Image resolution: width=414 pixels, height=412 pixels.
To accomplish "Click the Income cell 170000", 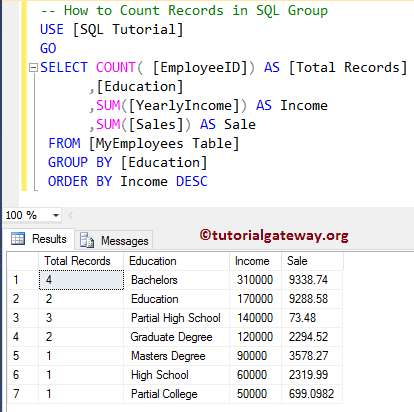I will click(256, 299).
